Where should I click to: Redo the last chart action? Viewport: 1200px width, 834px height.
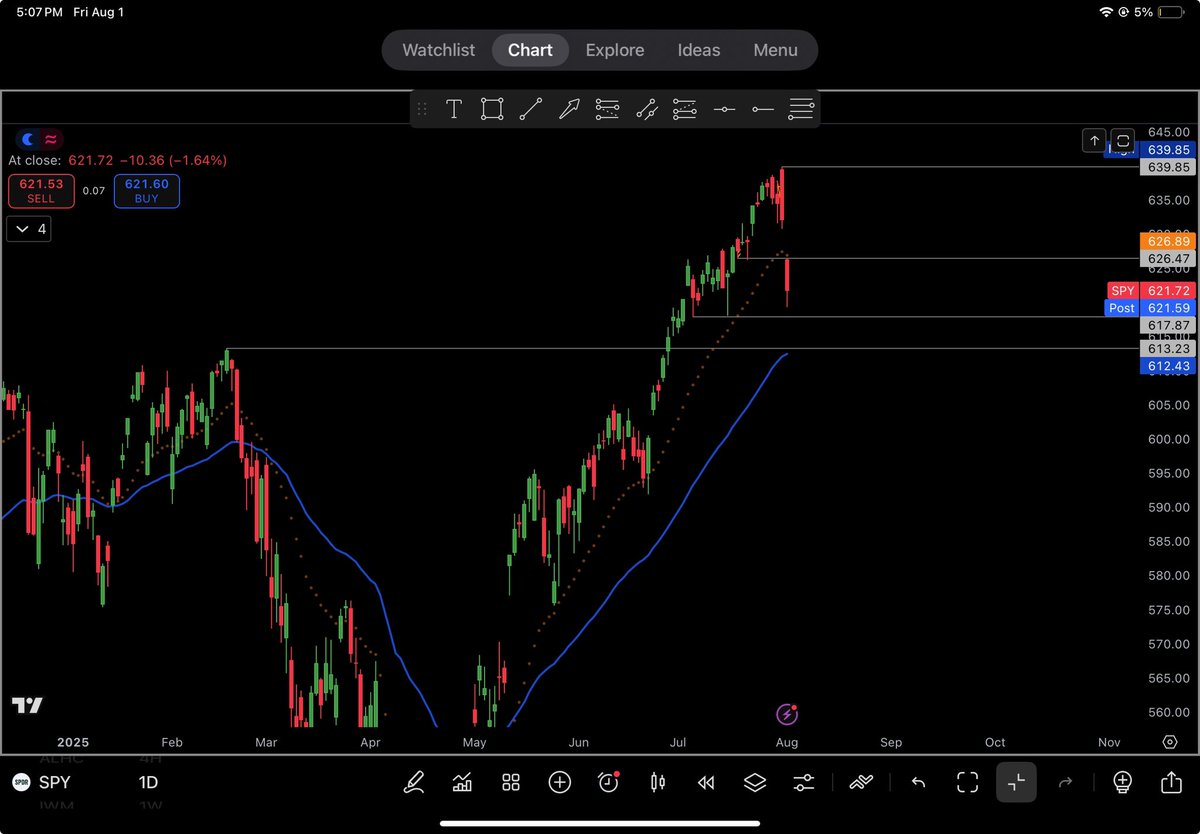tap(1065, 783)
